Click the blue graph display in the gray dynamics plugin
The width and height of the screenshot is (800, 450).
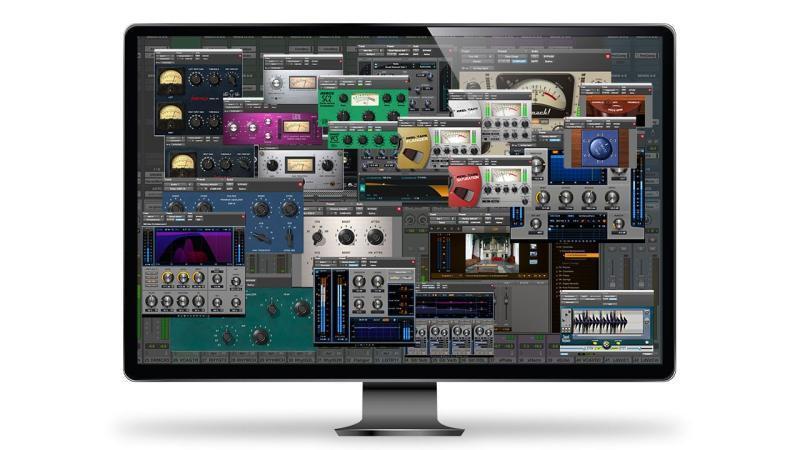coord(577,168)
